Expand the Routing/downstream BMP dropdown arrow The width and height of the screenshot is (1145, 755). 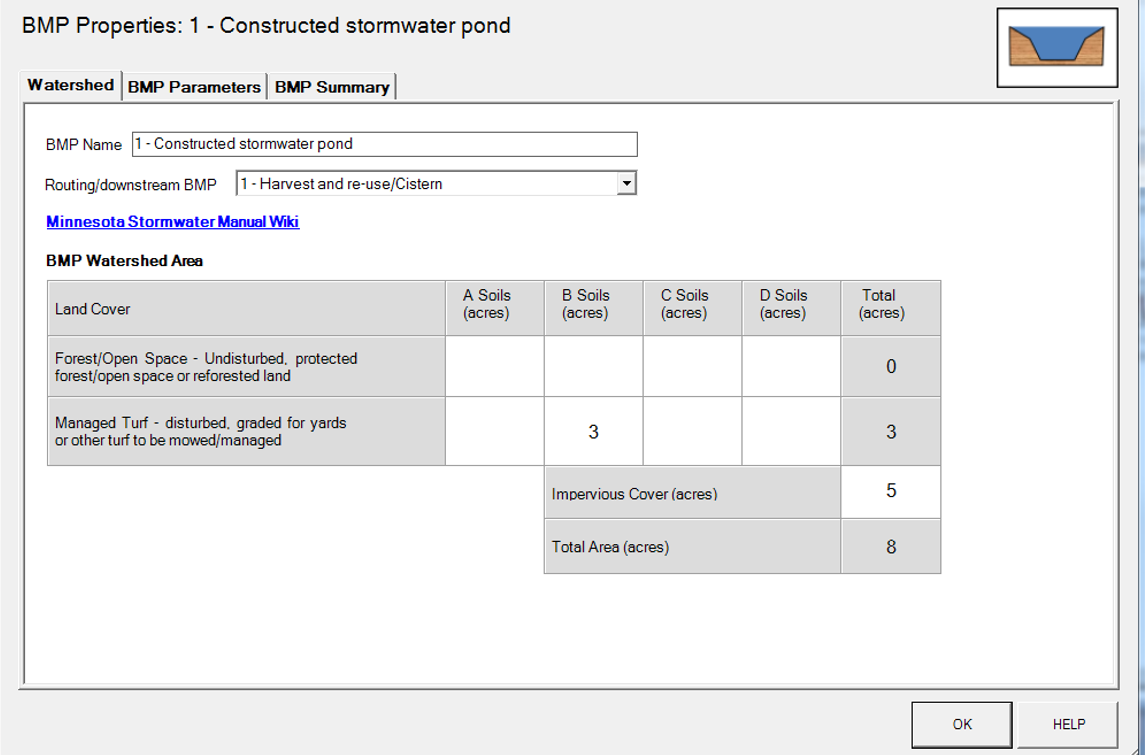pos(626,183)
